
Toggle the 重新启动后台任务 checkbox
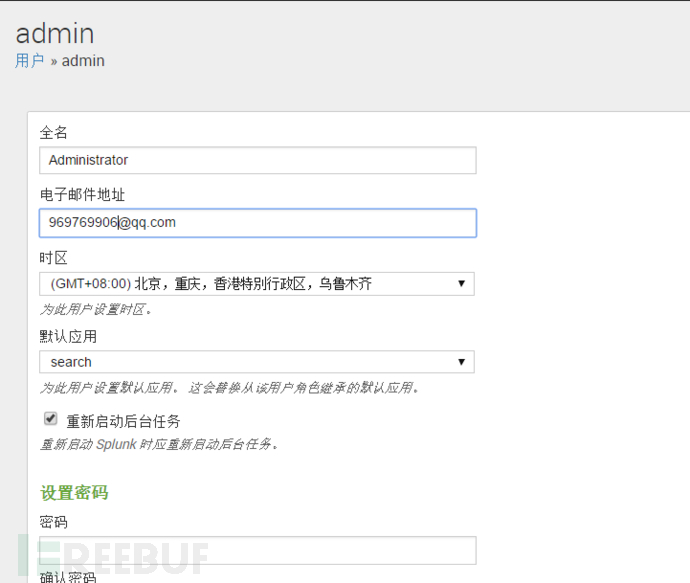click(51, 418)
